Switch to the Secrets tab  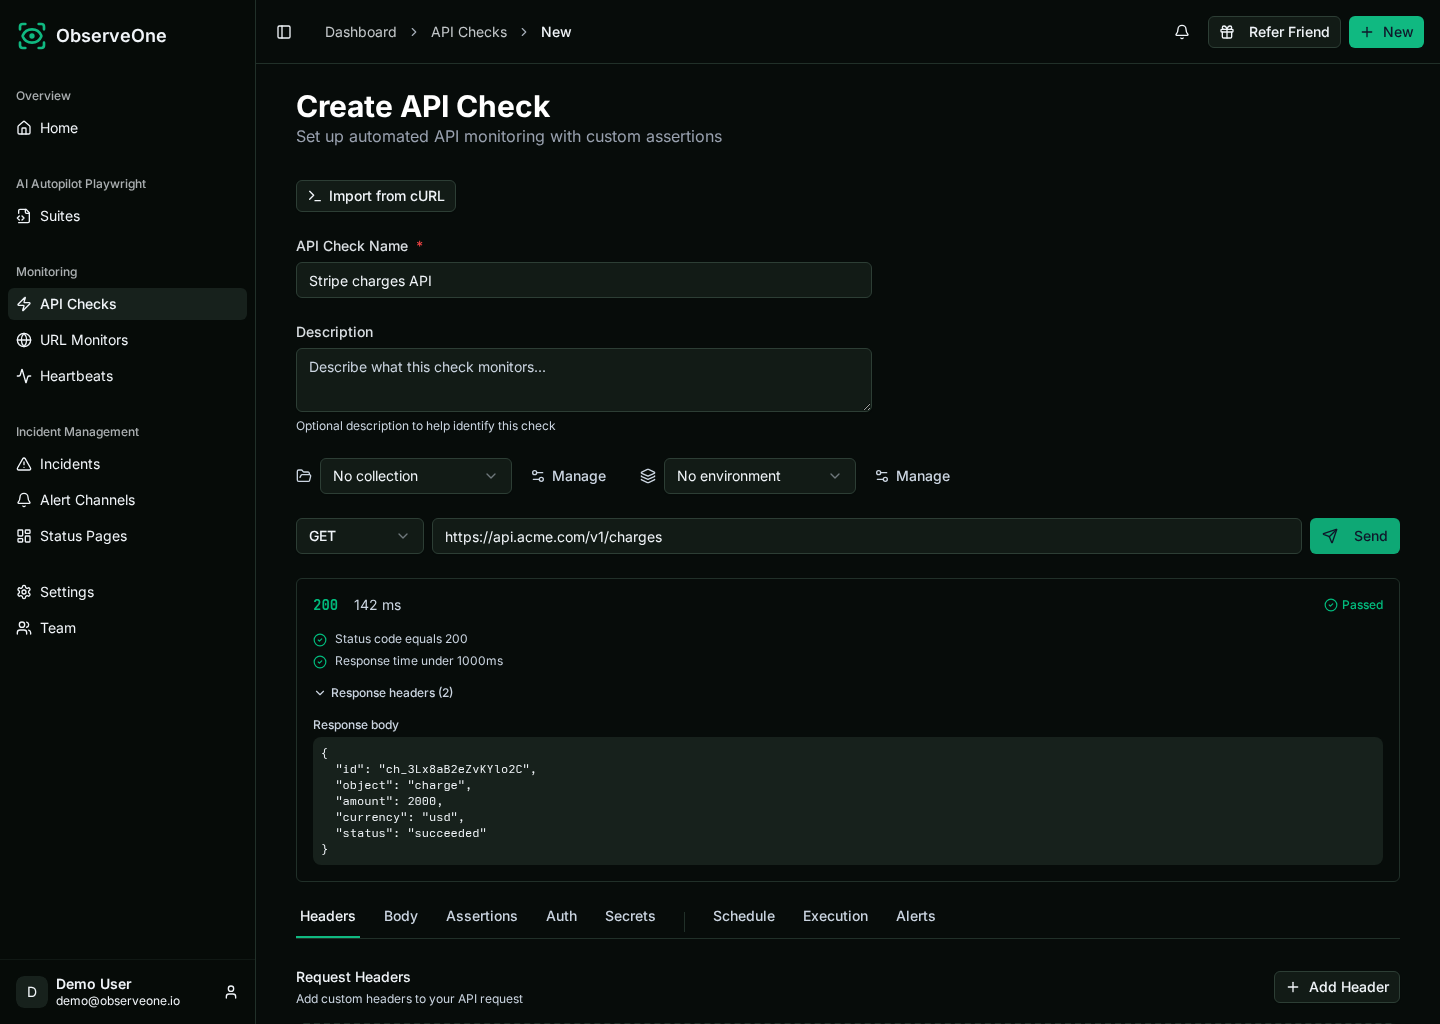pyautogui.click(x=630, y=916)
